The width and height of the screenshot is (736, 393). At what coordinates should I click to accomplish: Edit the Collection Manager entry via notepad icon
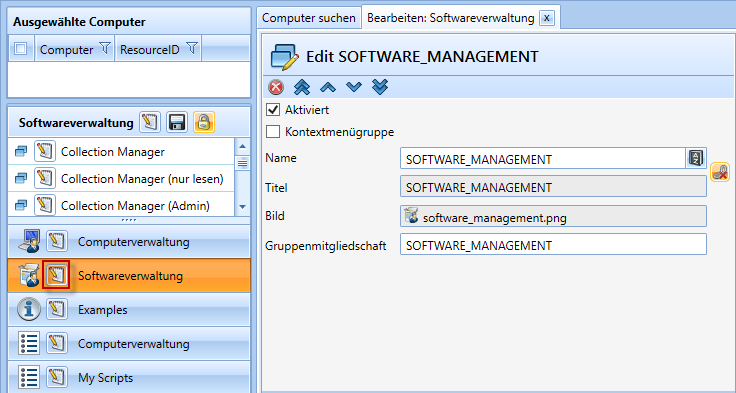pos(45,152)
